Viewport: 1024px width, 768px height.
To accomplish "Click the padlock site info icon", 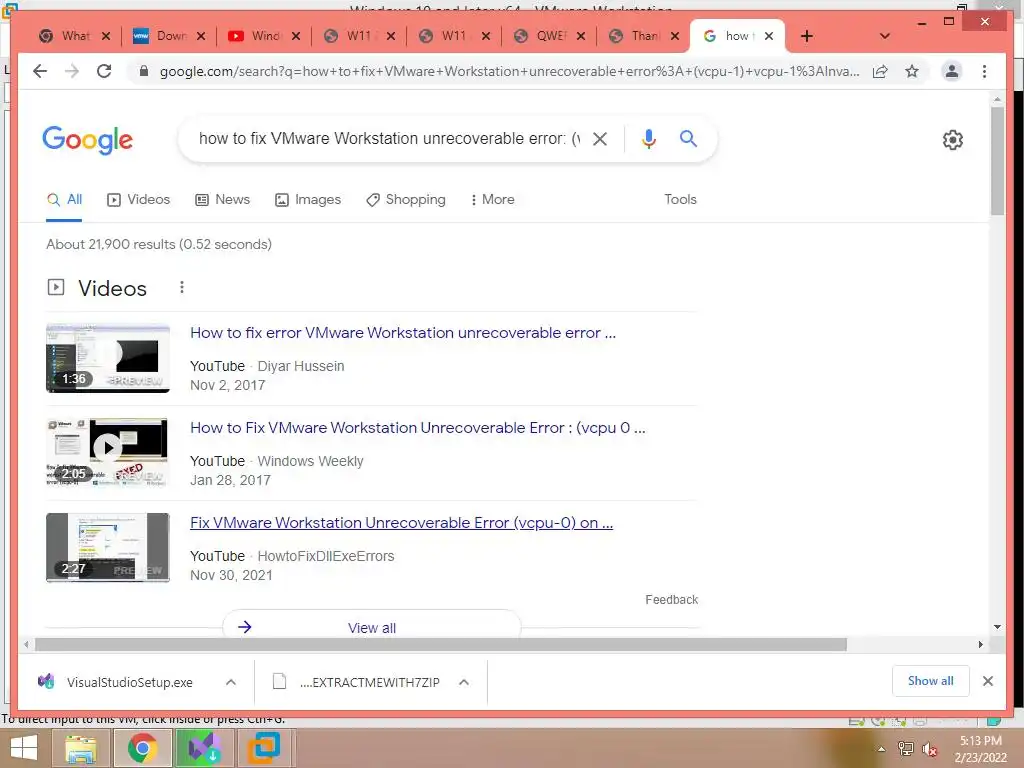I will [144, 71].
